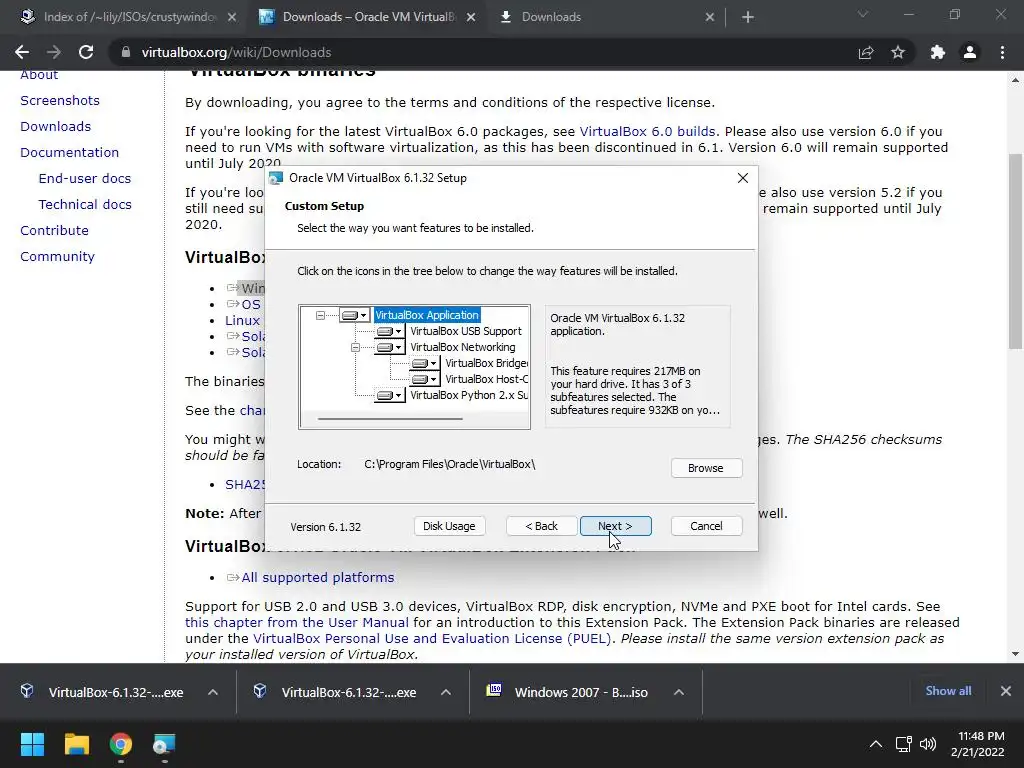Open Documentation link in sidebar
Image resolution: width=1024 pixels, height=768 pixels.
point(69,152)
